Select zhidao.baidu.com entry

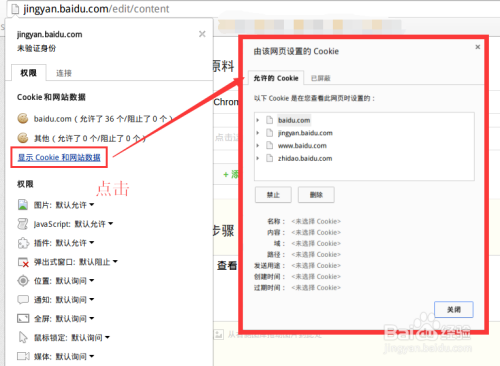tap(305, 158)
